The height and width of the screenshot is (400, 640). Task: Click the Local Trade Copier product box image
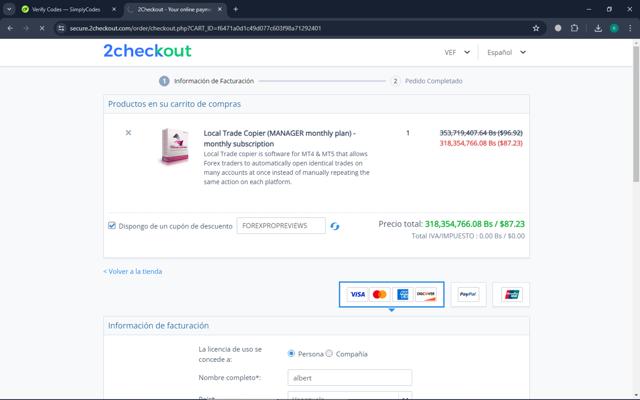175,146
